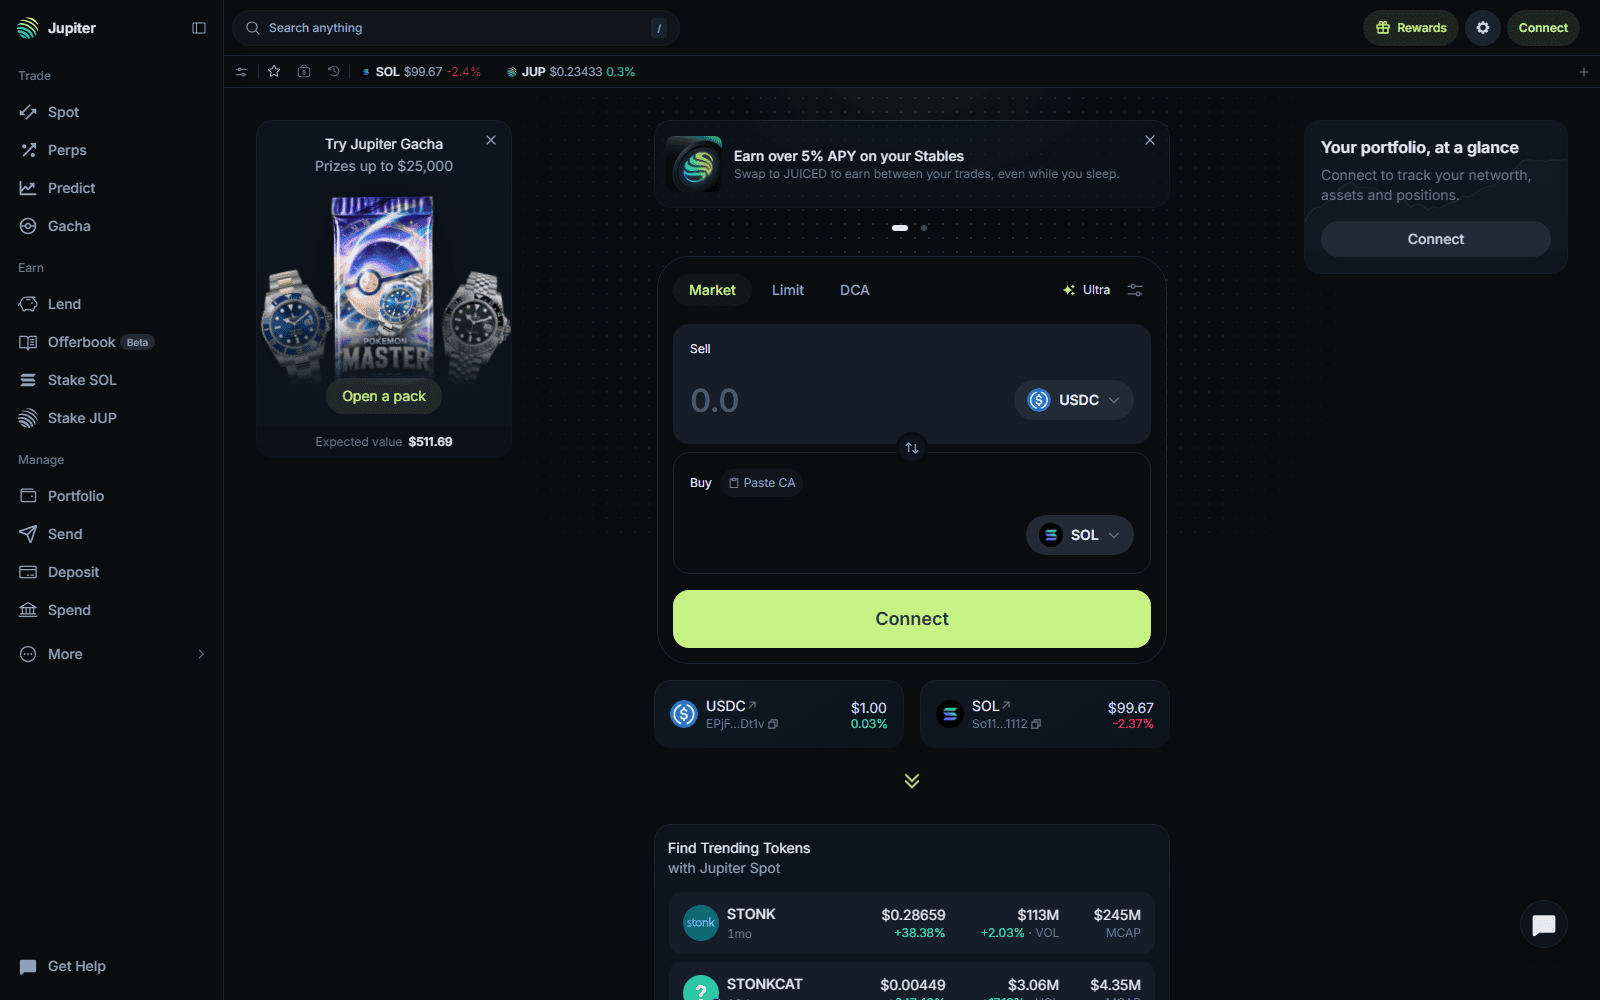The image size is (1600, 1000).
Task: Open the chat support bubble
Action: click(1544, 924)
